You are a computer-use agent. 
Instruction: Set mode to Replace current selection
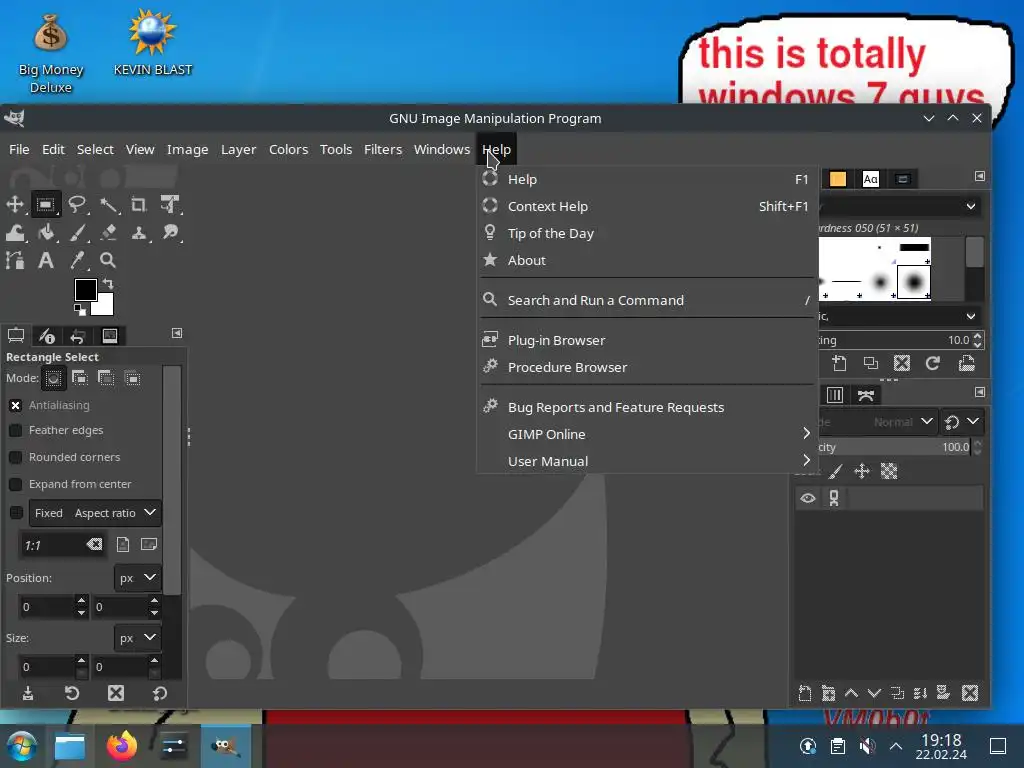coord(54,378)
